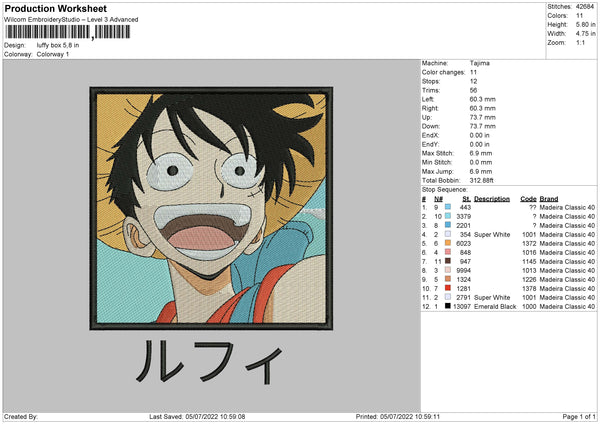Viewport: 600px width, 424px height.
Task: Click the light blue swatch in stop 1
Action: [x=448, y=207]
